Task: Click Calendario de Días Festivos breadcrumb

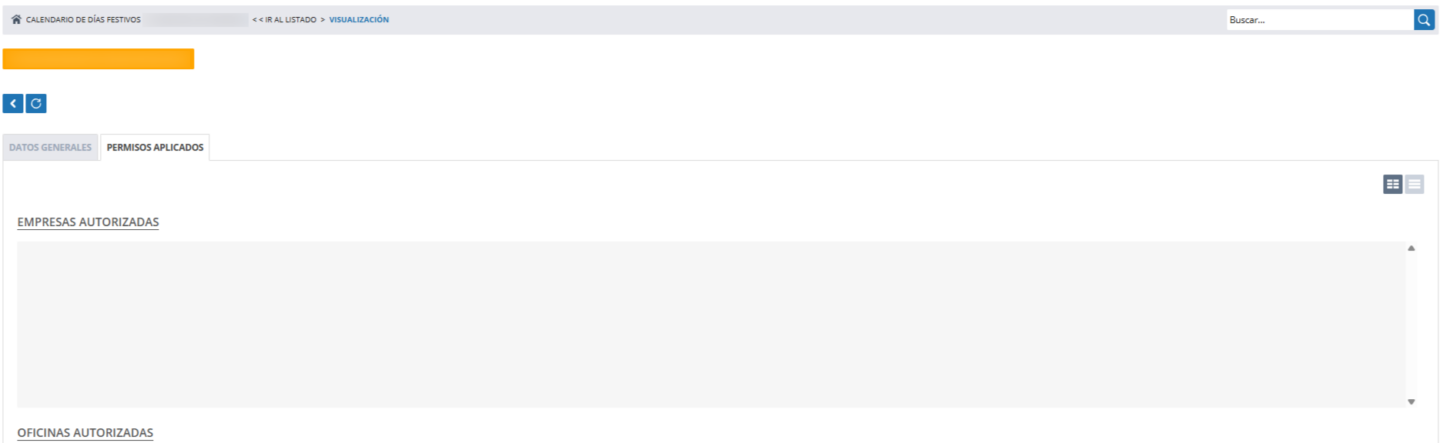Action: point(83,20)
